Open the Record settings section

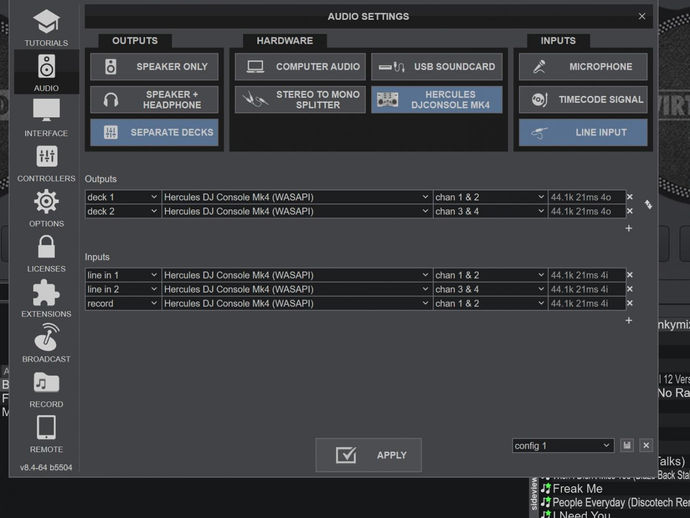click(46, 389)
